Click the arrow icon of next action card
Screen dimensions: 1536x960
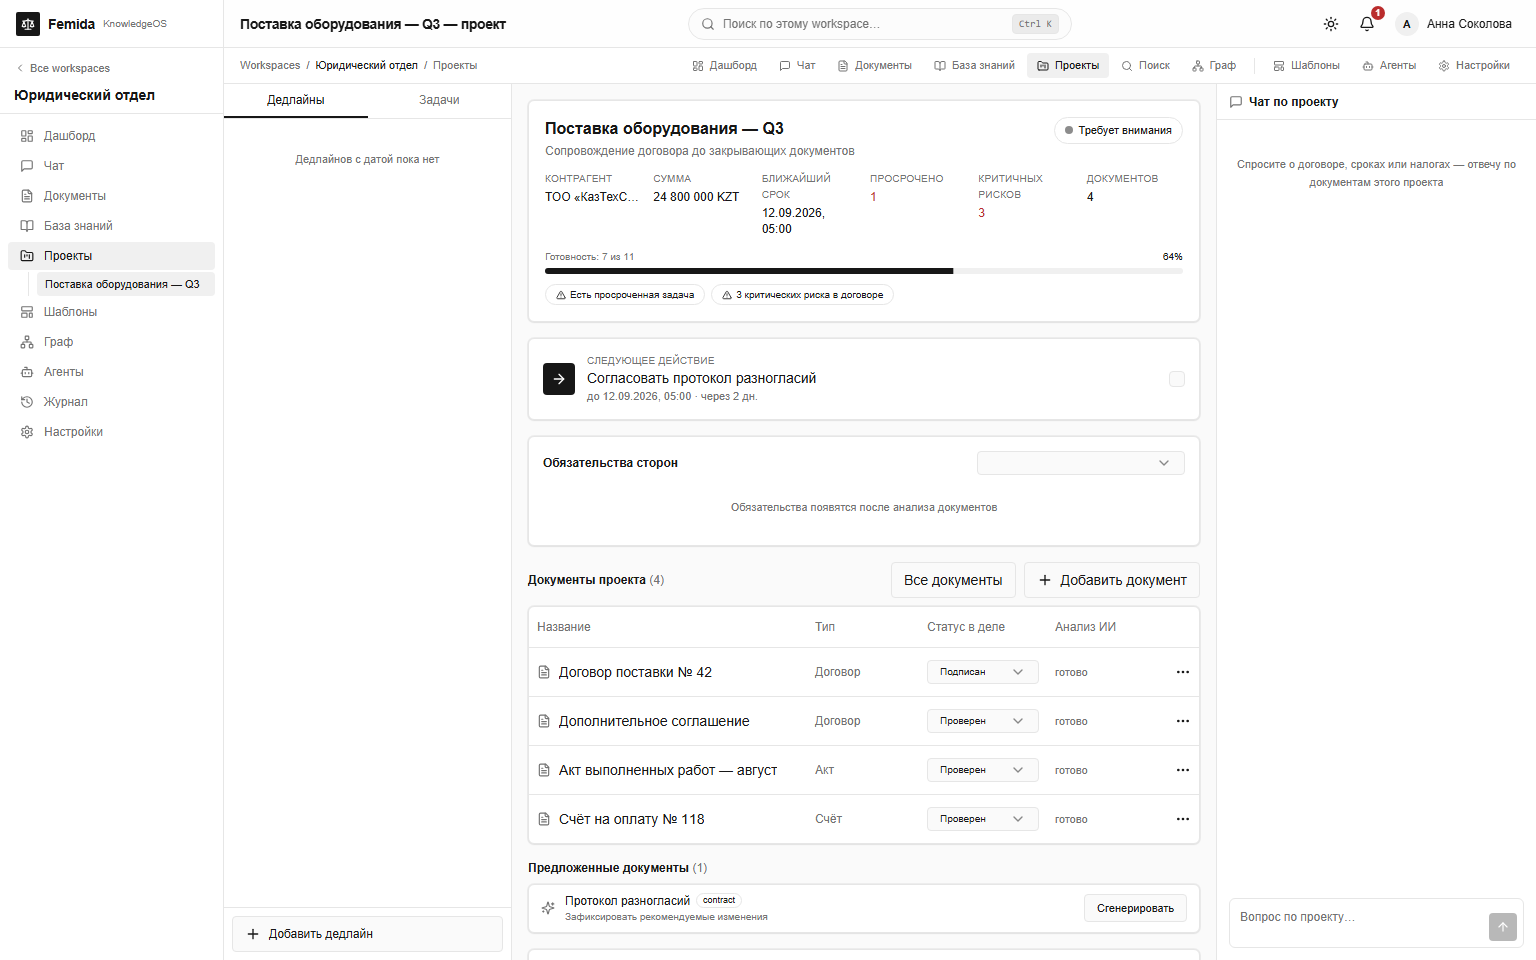[x=559, y=379]
